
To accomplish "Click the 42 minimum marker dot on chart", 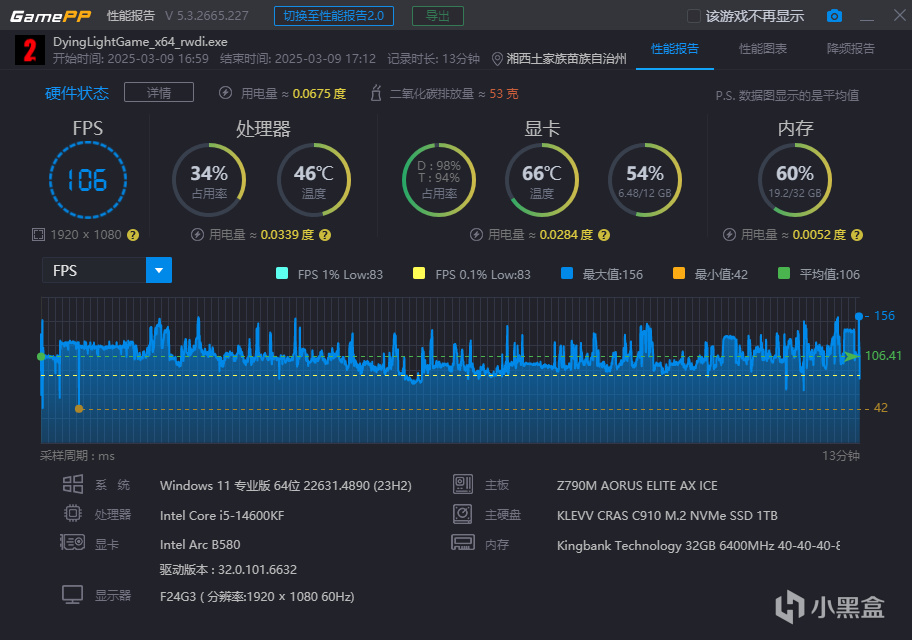I will (x=79, y=409).
